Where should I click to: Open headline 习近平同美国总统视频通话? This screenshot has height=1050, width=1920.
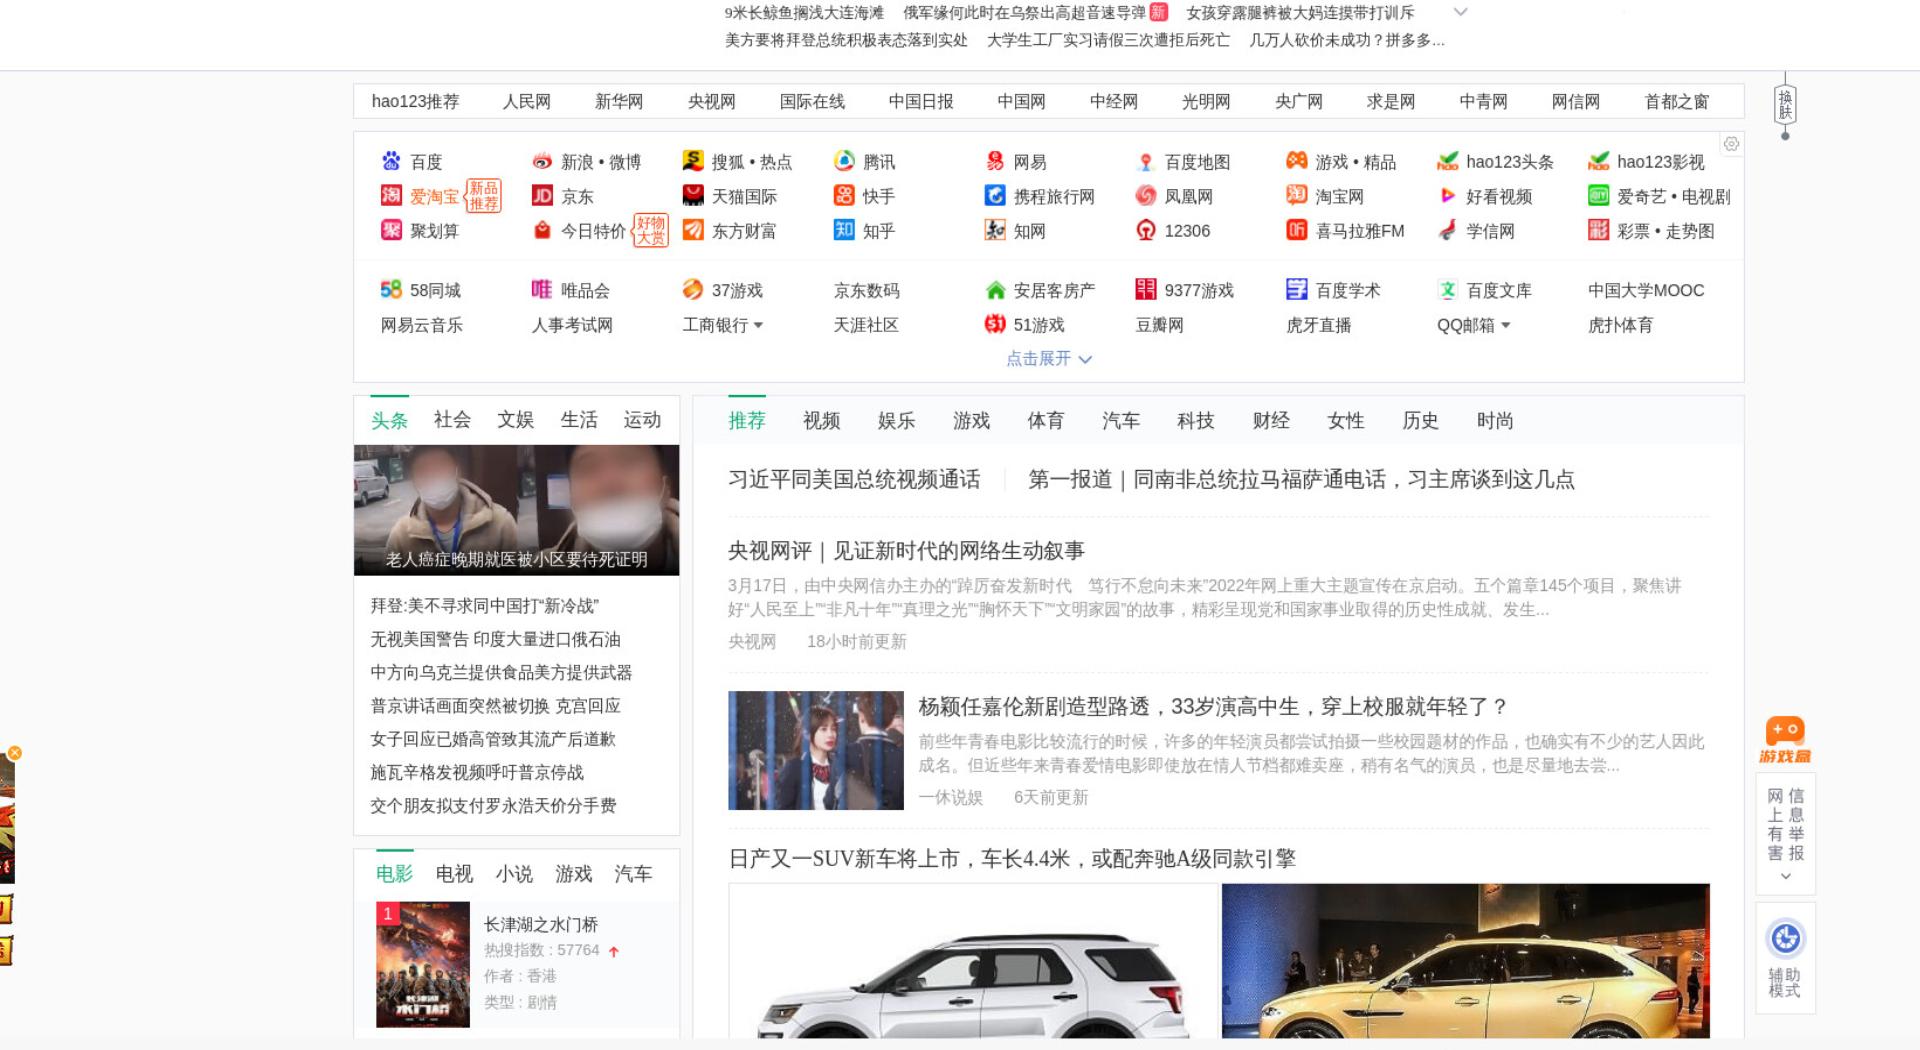[x=854, y=479]
